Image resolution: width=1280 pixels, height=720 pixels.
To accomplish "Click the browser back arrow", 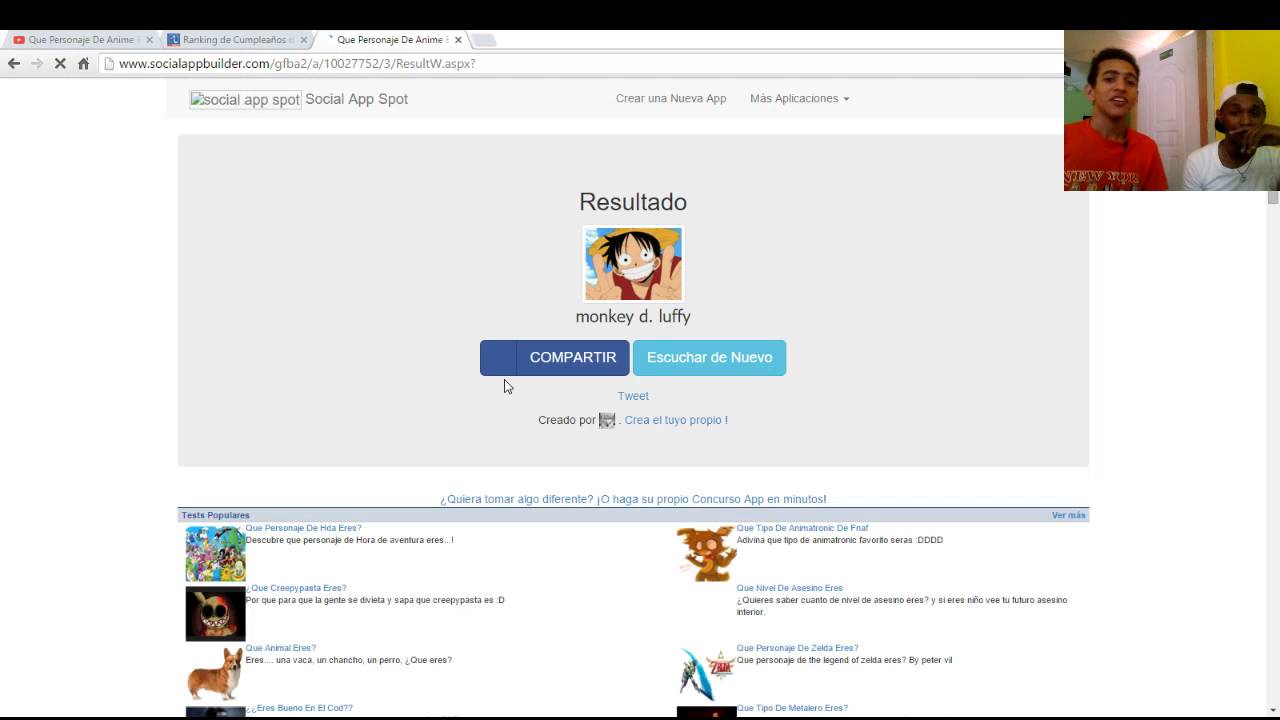I will pos(14,63).
